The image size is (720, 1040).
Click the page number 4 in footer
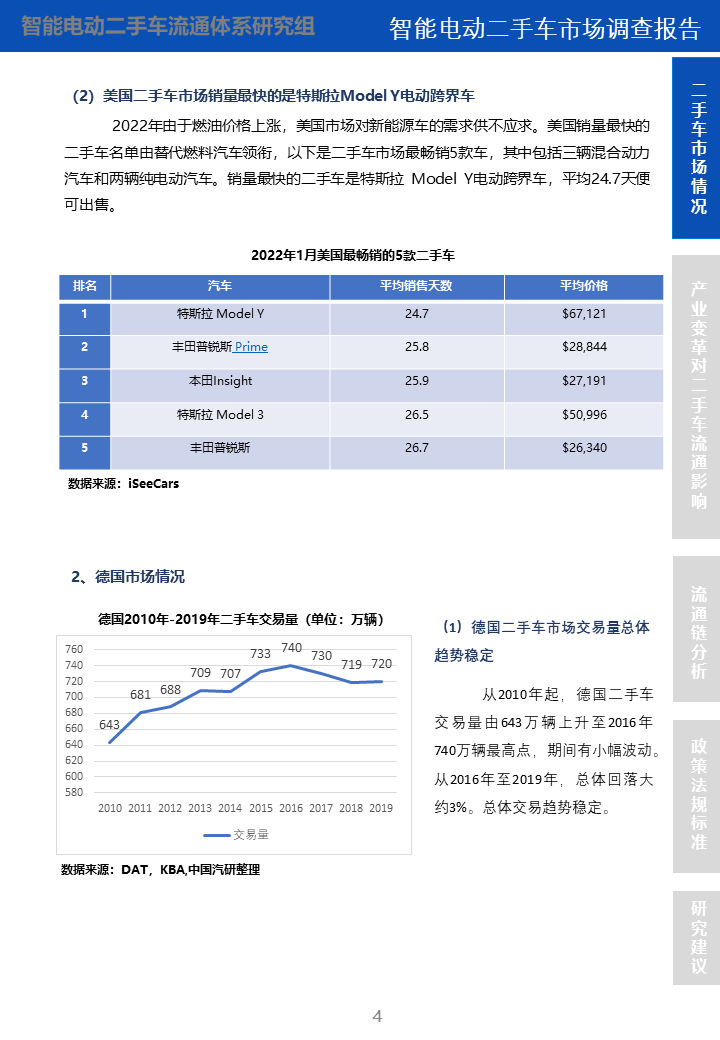click(x=377, y=1016)
